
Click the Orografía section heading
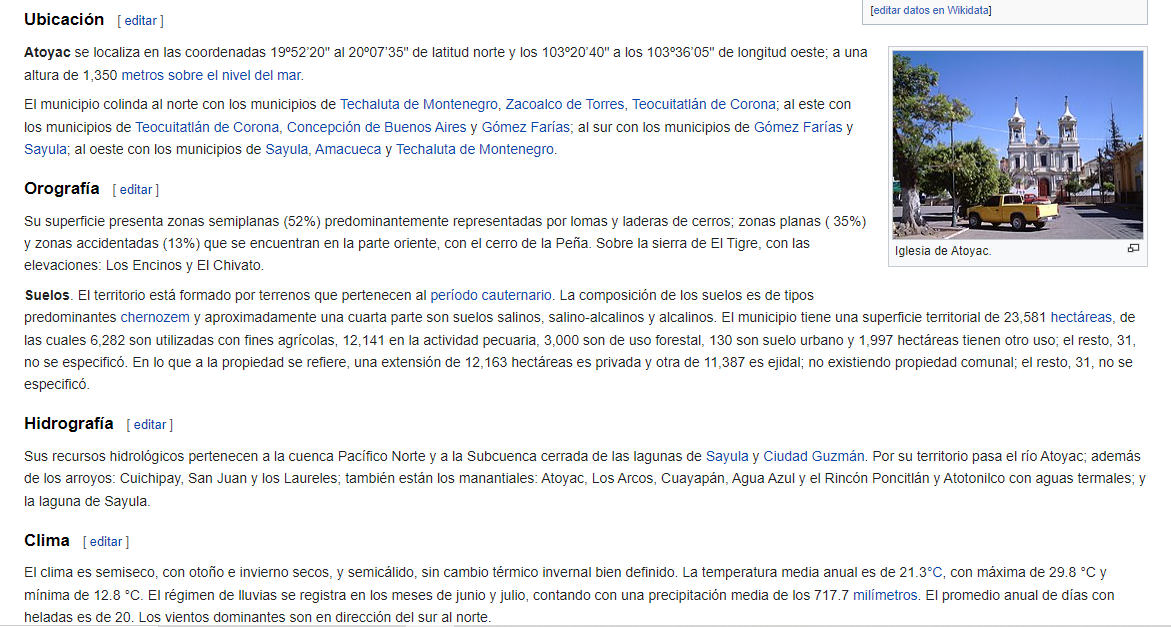62,189
